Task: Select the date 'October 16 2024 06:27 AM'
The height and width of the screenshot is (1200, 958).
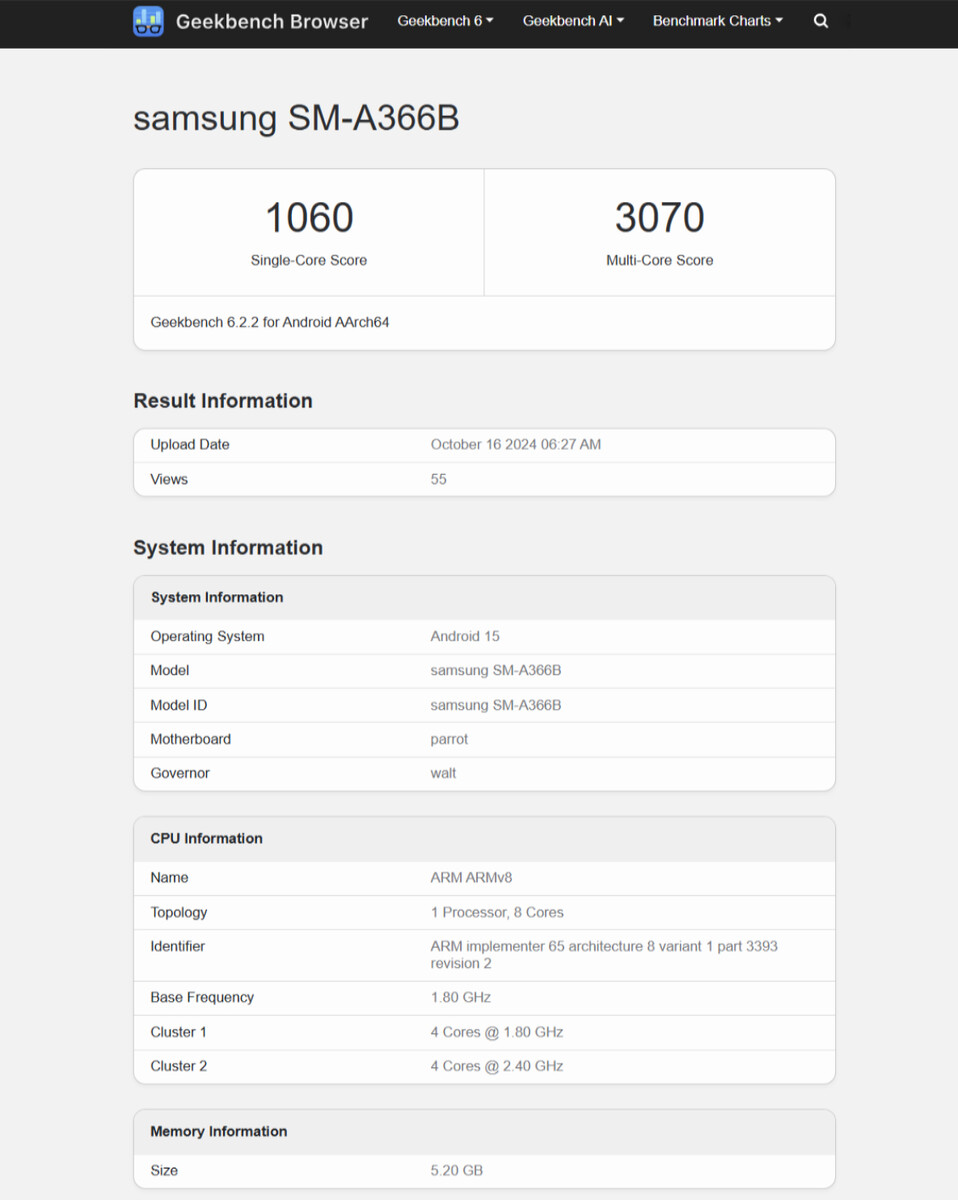Action: click(x=516, y=445)
